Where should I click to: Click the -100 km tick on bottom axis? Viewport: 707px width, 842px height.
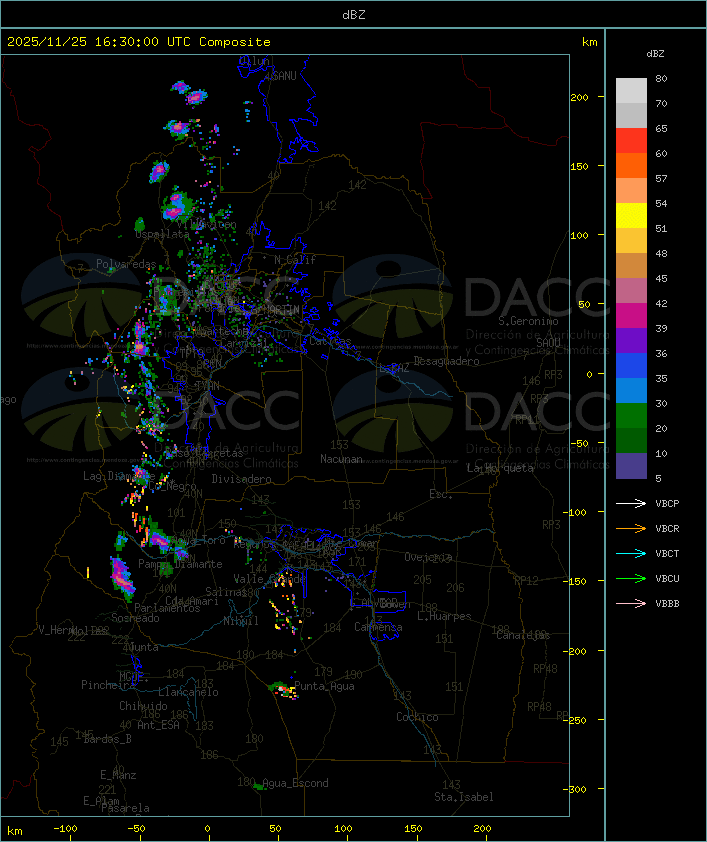point(65,829)
